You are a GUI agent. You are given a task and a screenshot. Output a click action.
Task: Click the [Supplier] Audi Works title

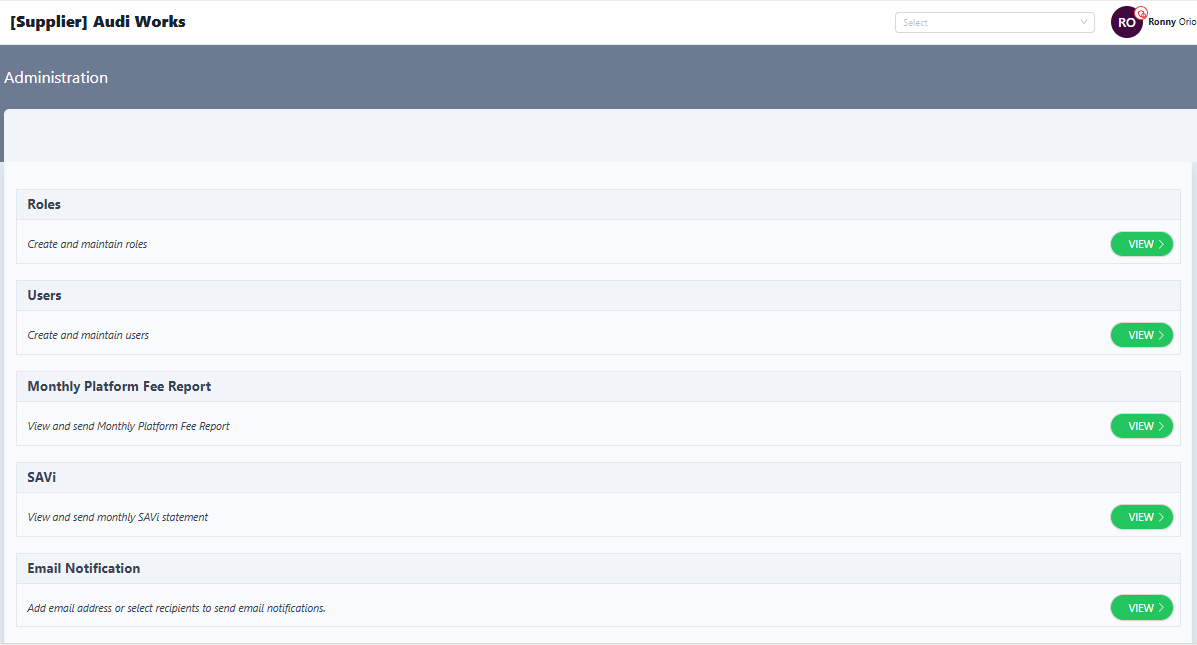(97, 20)
